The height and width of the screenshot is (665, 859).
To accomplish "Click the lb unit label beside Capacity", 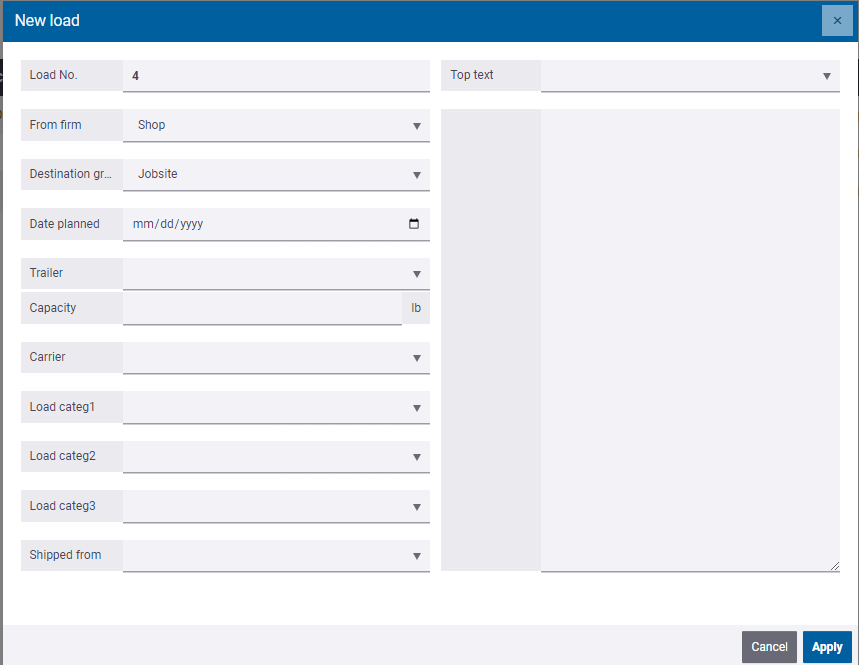I will tap(416, 308).
